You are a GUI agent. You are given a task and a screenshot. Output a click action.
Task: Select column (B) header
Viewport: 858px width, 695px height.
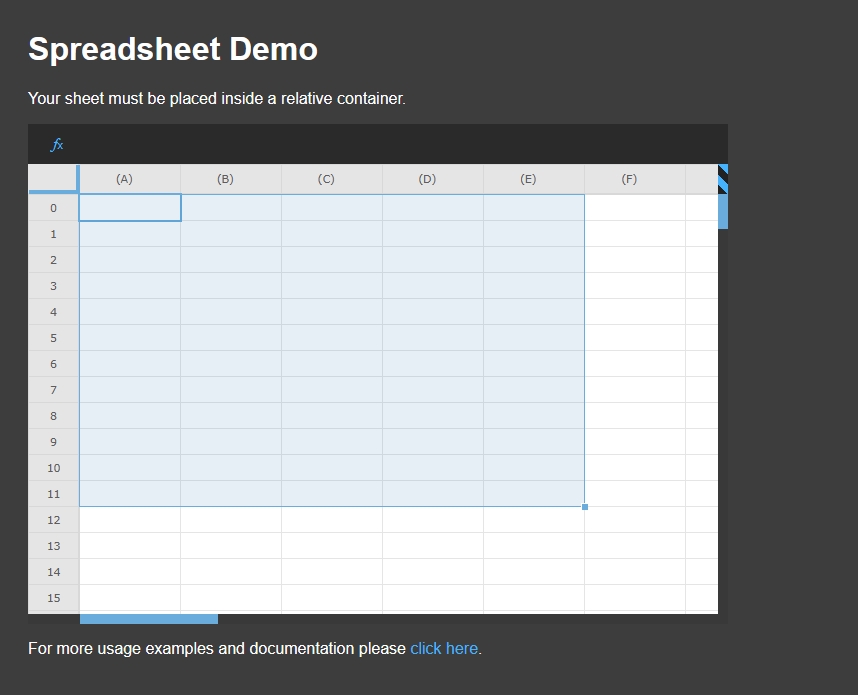pos(231,179)
